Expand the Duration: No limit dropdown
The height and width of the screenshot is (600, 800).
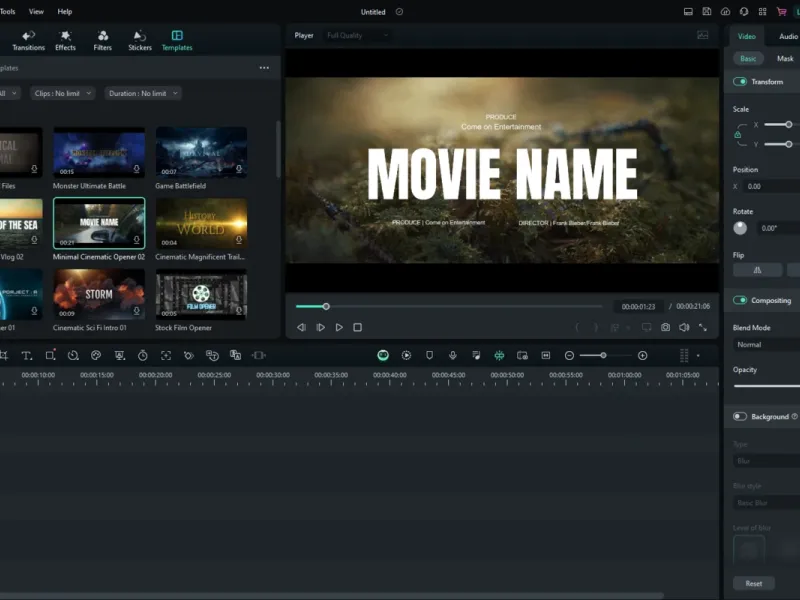pos(143,93)
